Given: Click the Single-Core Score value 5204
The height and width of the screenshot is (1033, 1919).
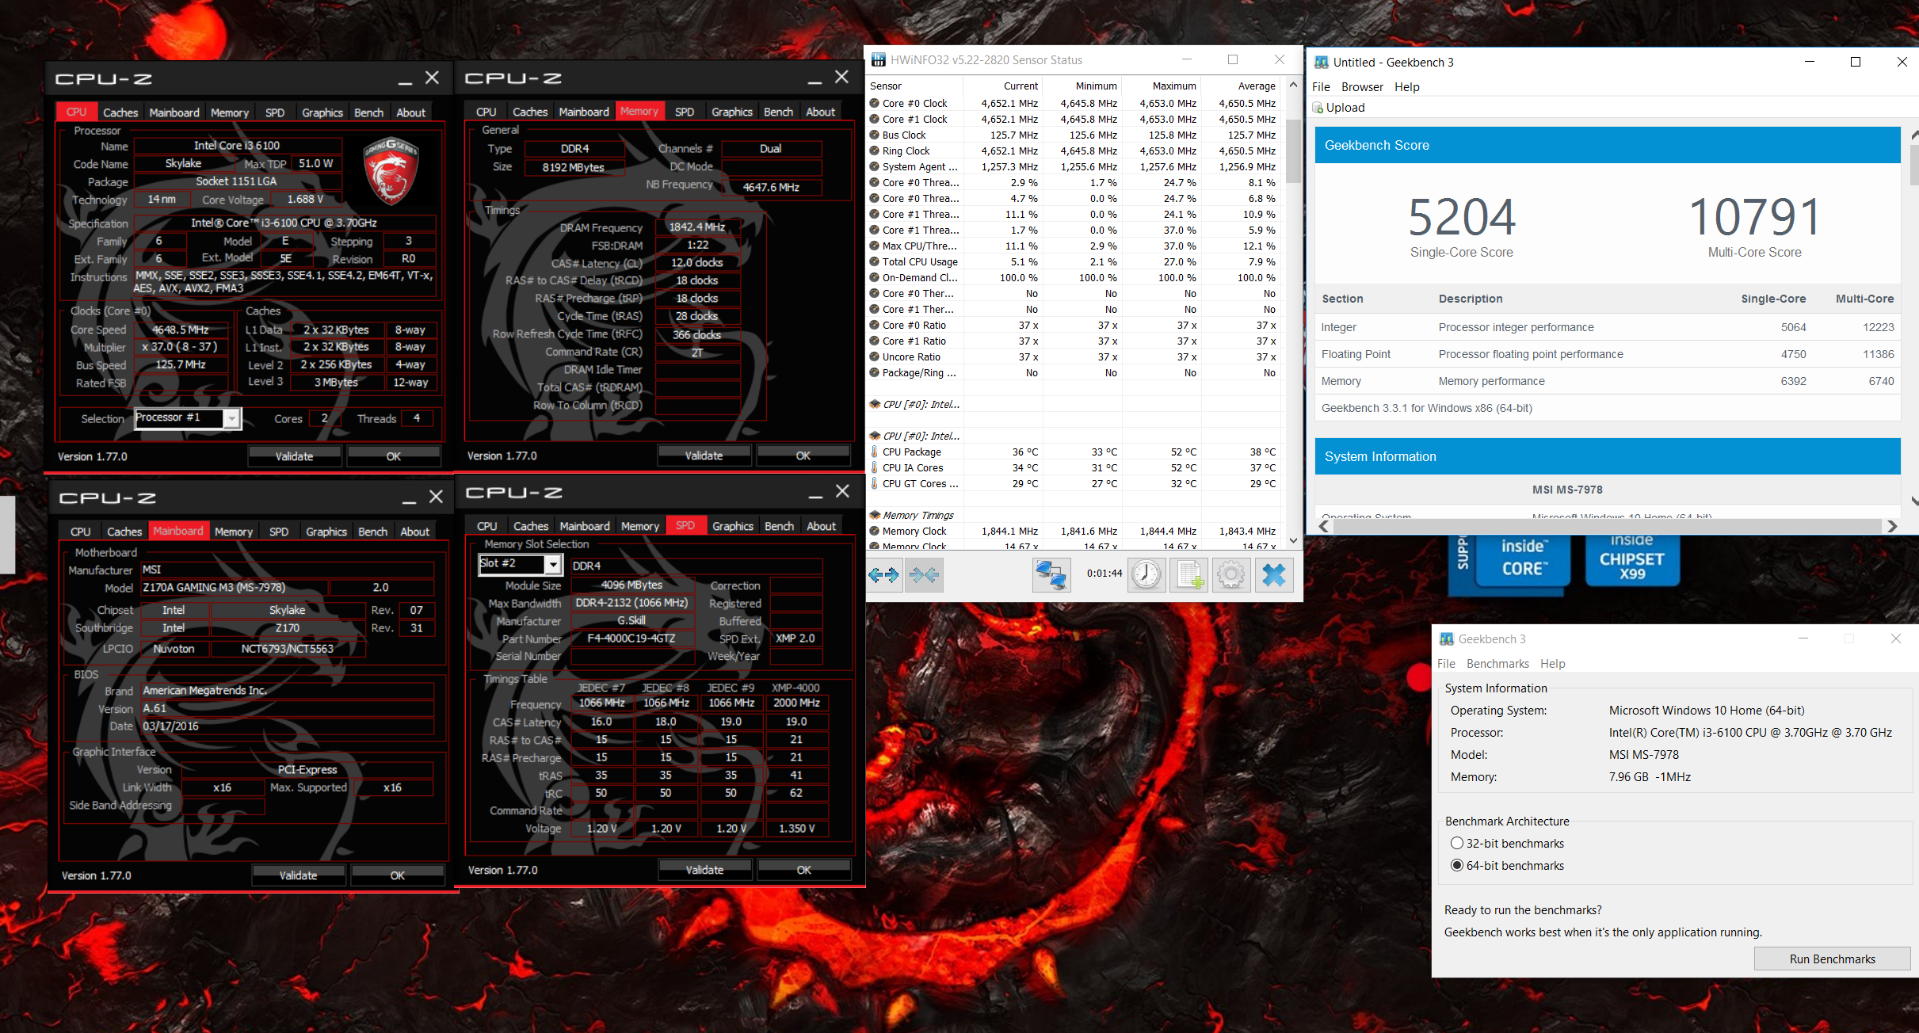Looking at the screenshot, I should click(x=1461, y=217).
